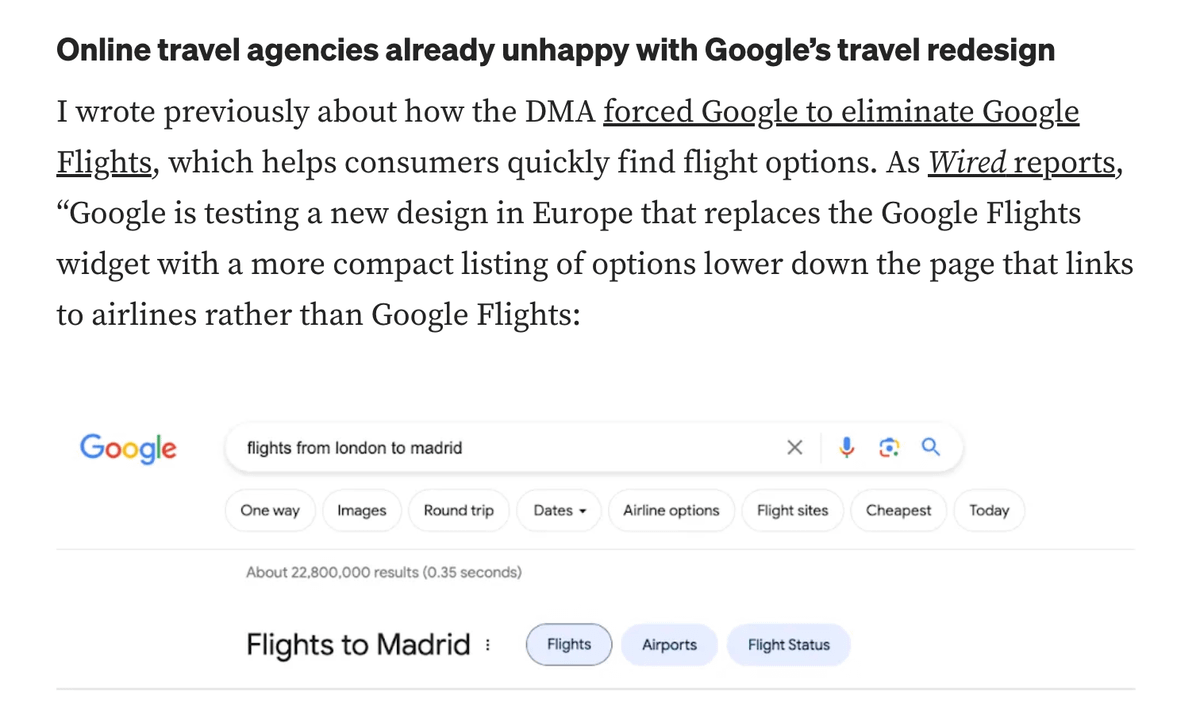The width and height of the screenshot is (1200, 702).
Task: Select the One way filter chip
Action: (x=270, y=510)
